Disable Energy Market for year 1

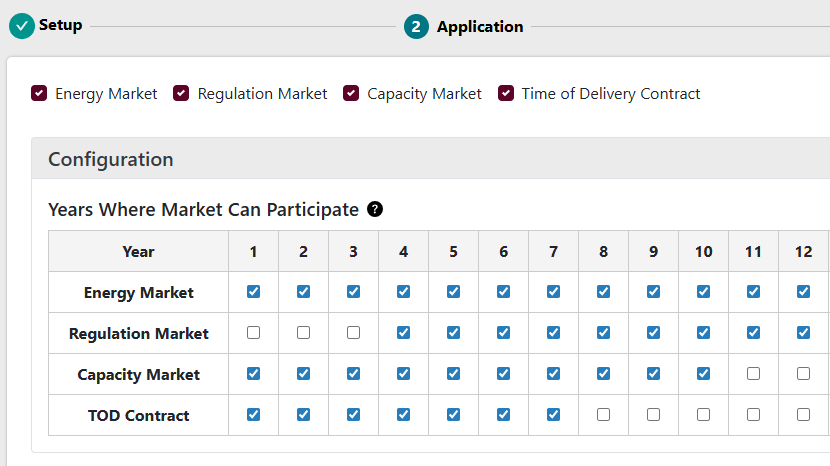coord(253,292)
